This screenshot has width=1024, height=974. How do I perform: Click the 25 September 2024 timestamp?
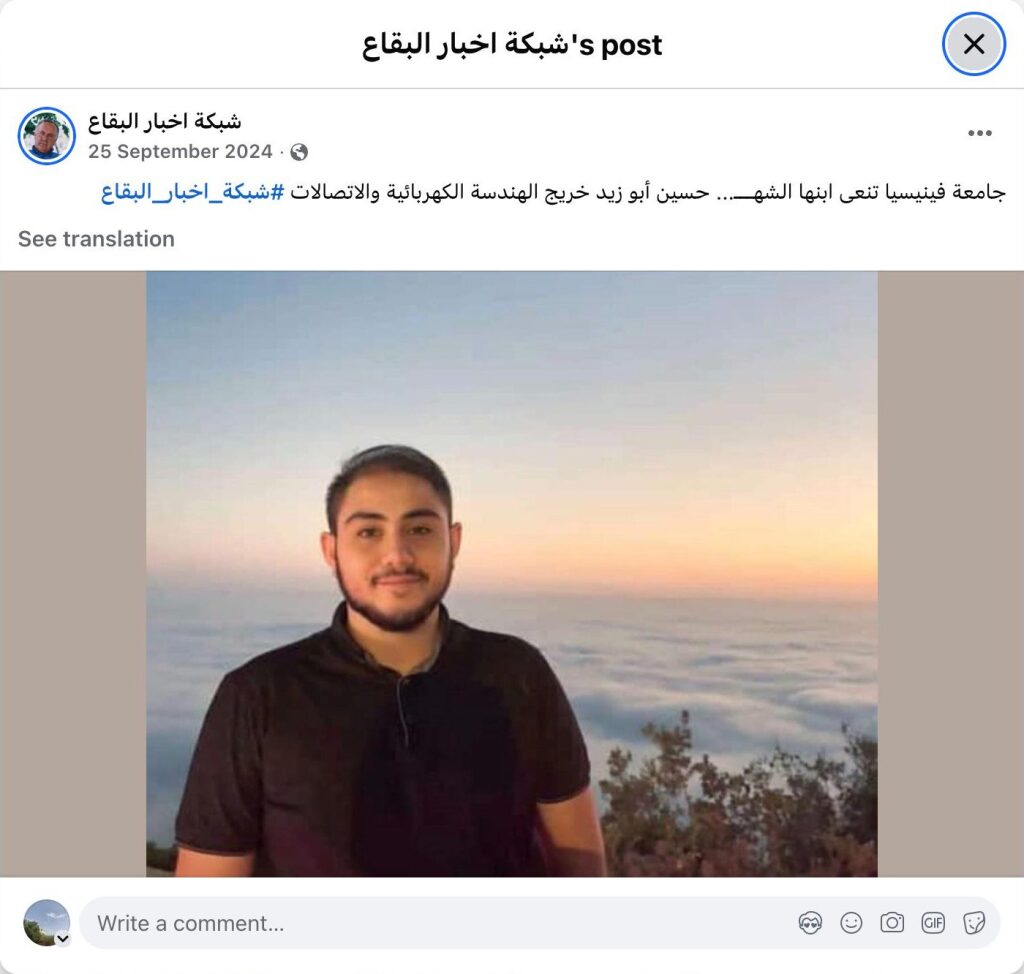[180, 152]
